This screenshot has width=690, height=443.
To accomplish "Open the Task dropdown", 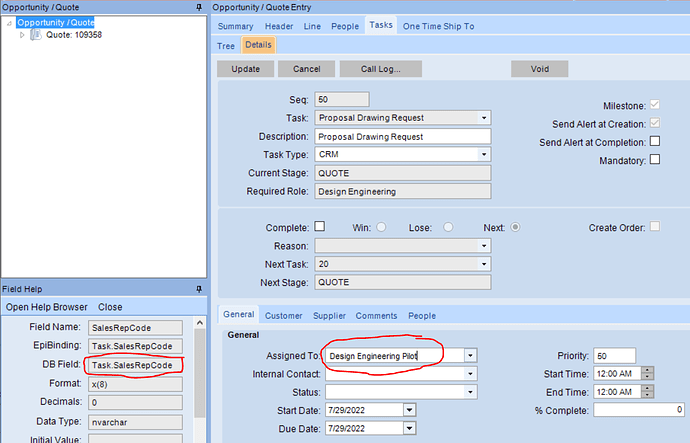I will tap(484, 118).
